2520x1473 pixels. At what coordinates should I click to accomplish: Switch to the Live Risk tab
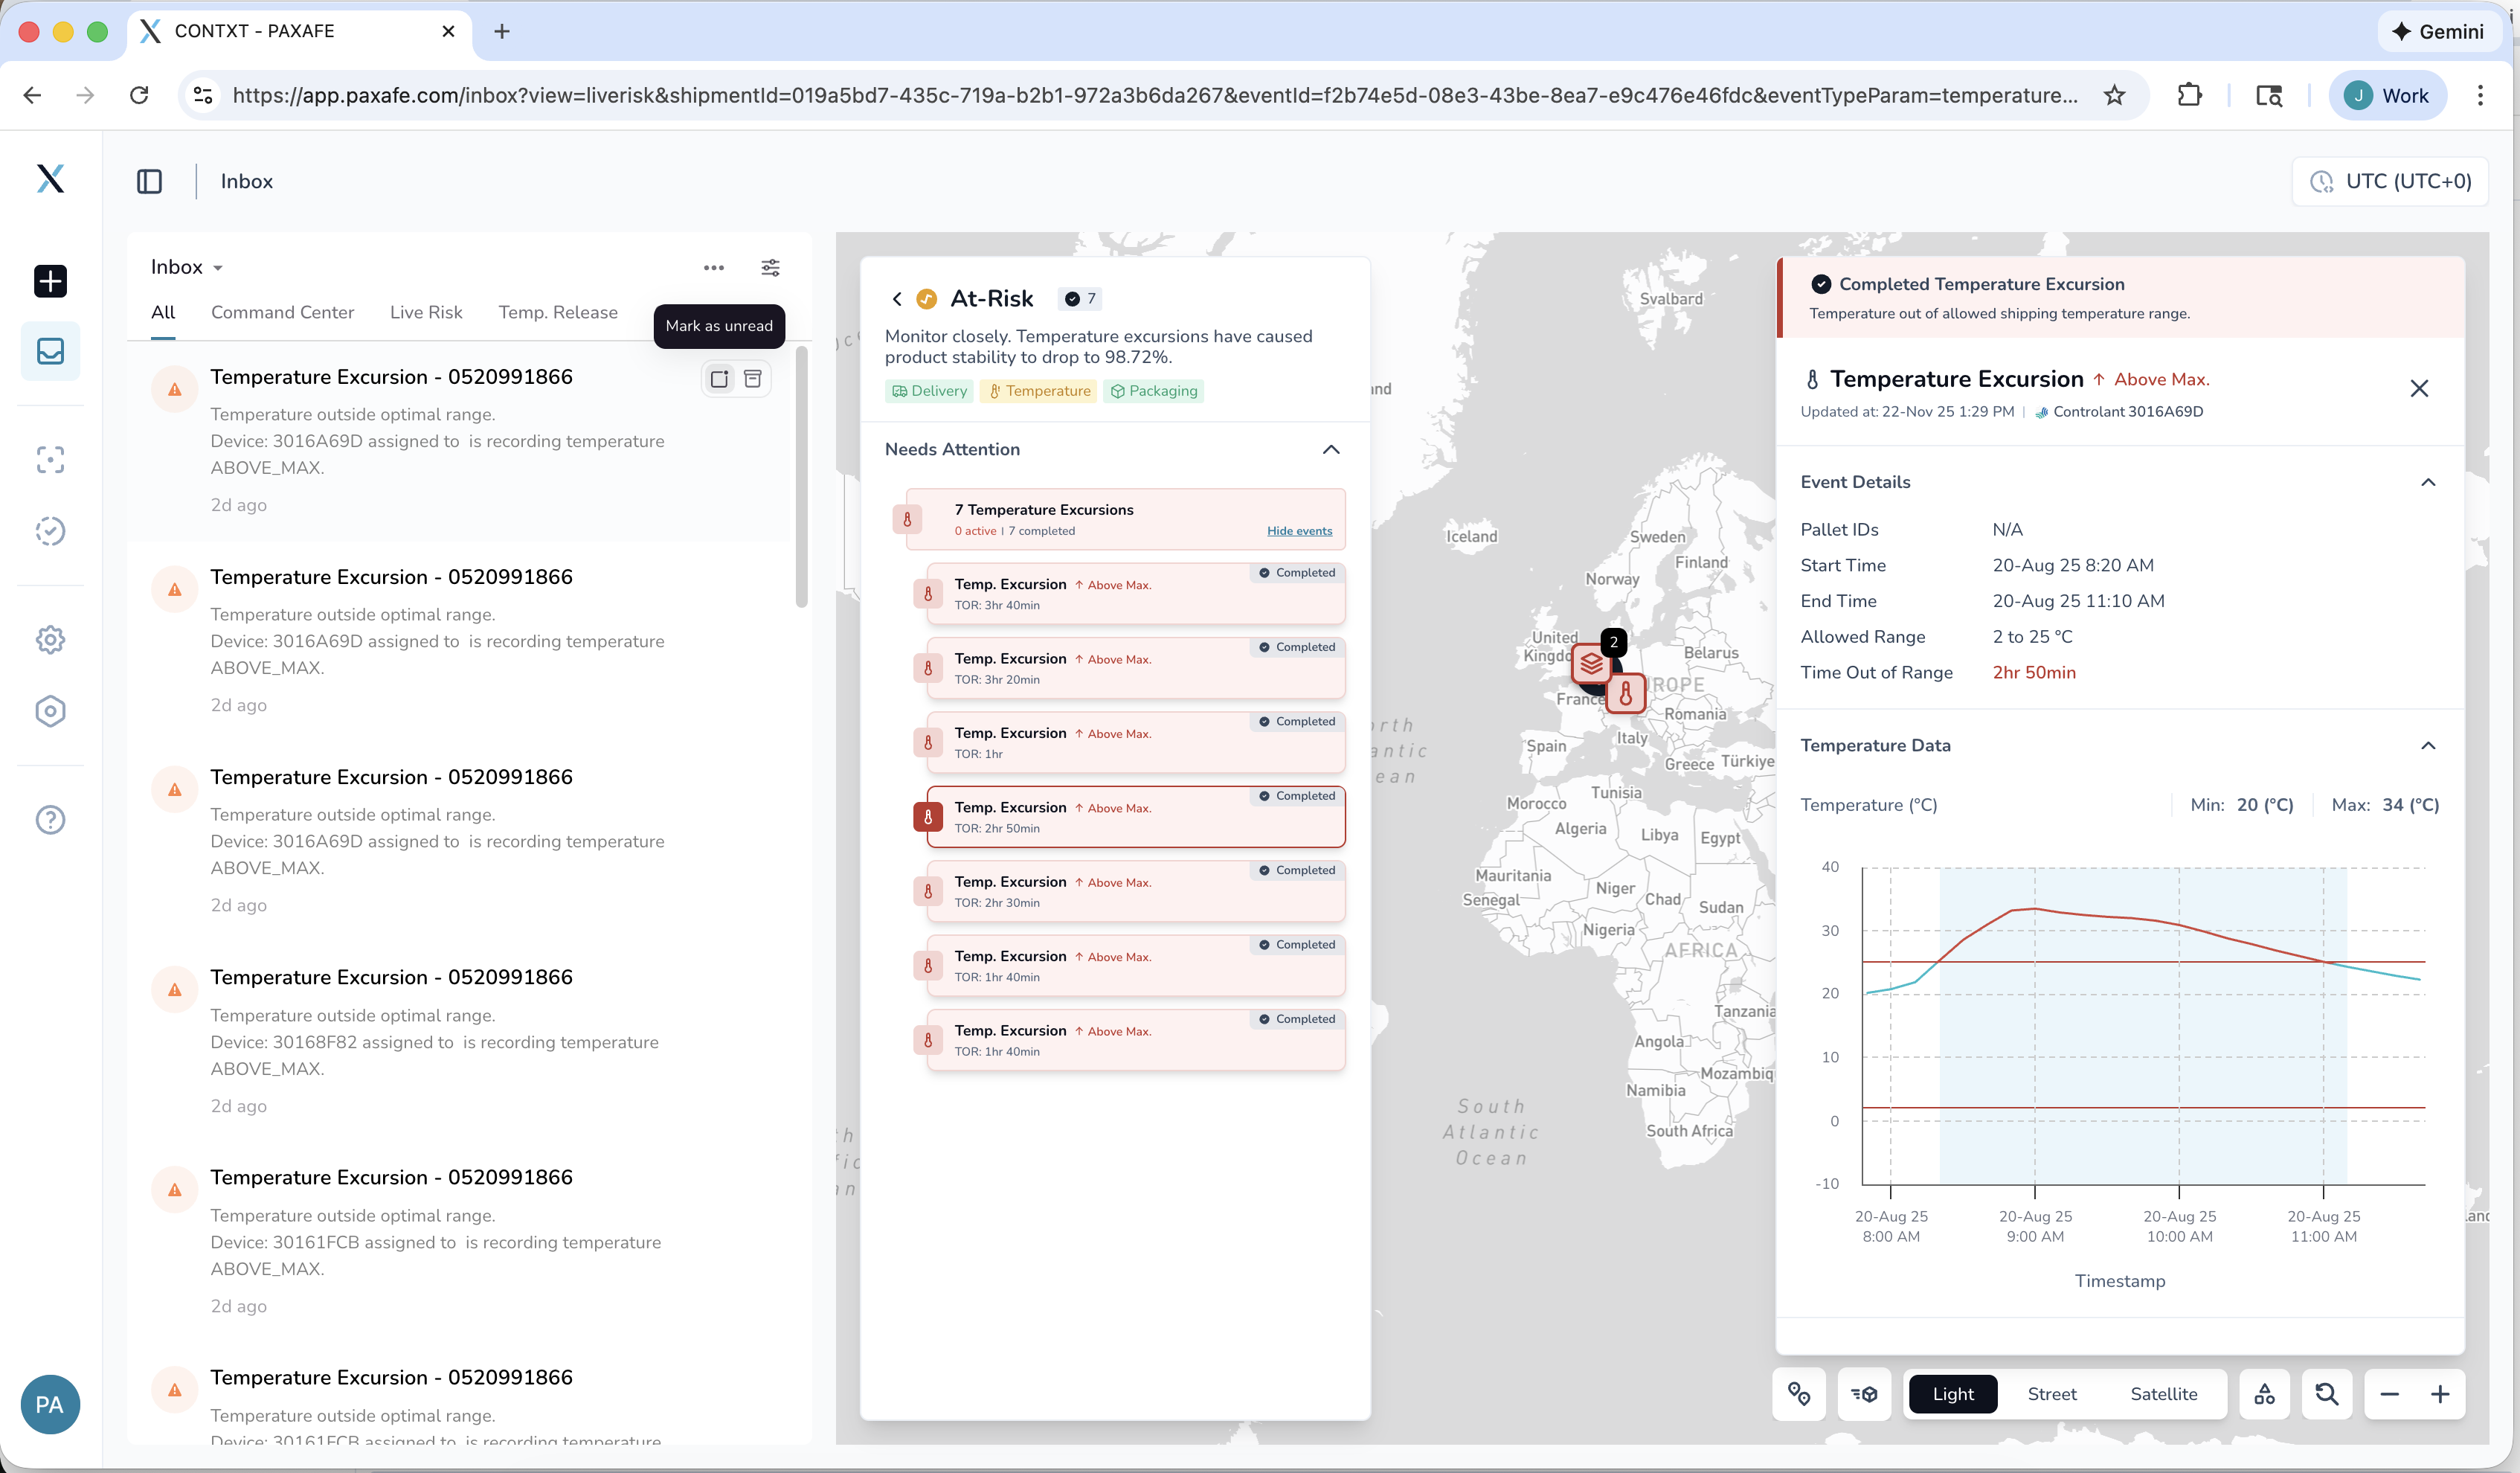426,313
